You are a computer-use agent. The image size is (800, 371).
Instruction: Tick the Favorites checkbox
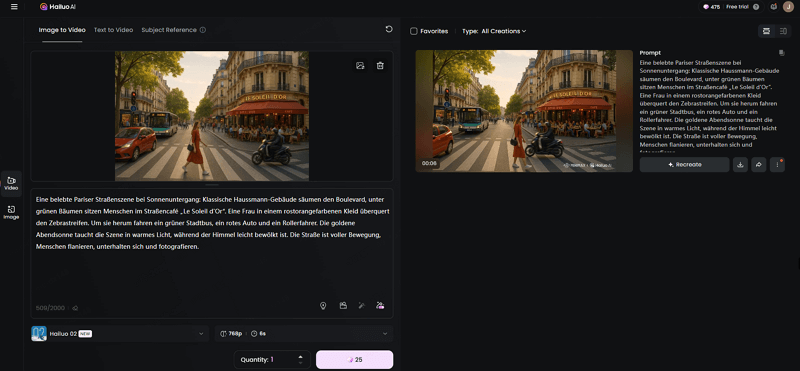coord(414,31)
